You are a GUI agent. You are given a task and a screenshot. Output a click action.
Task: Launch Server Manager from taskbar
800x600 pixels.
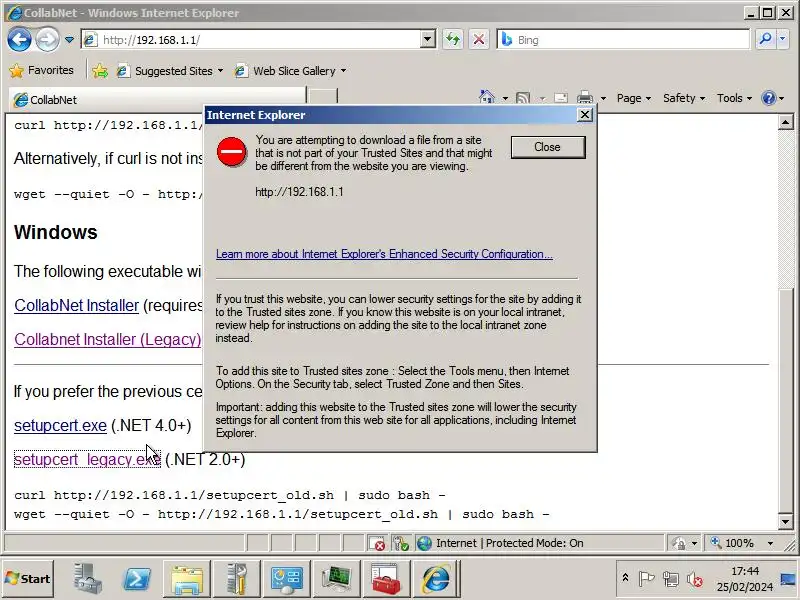coord(88,579)
